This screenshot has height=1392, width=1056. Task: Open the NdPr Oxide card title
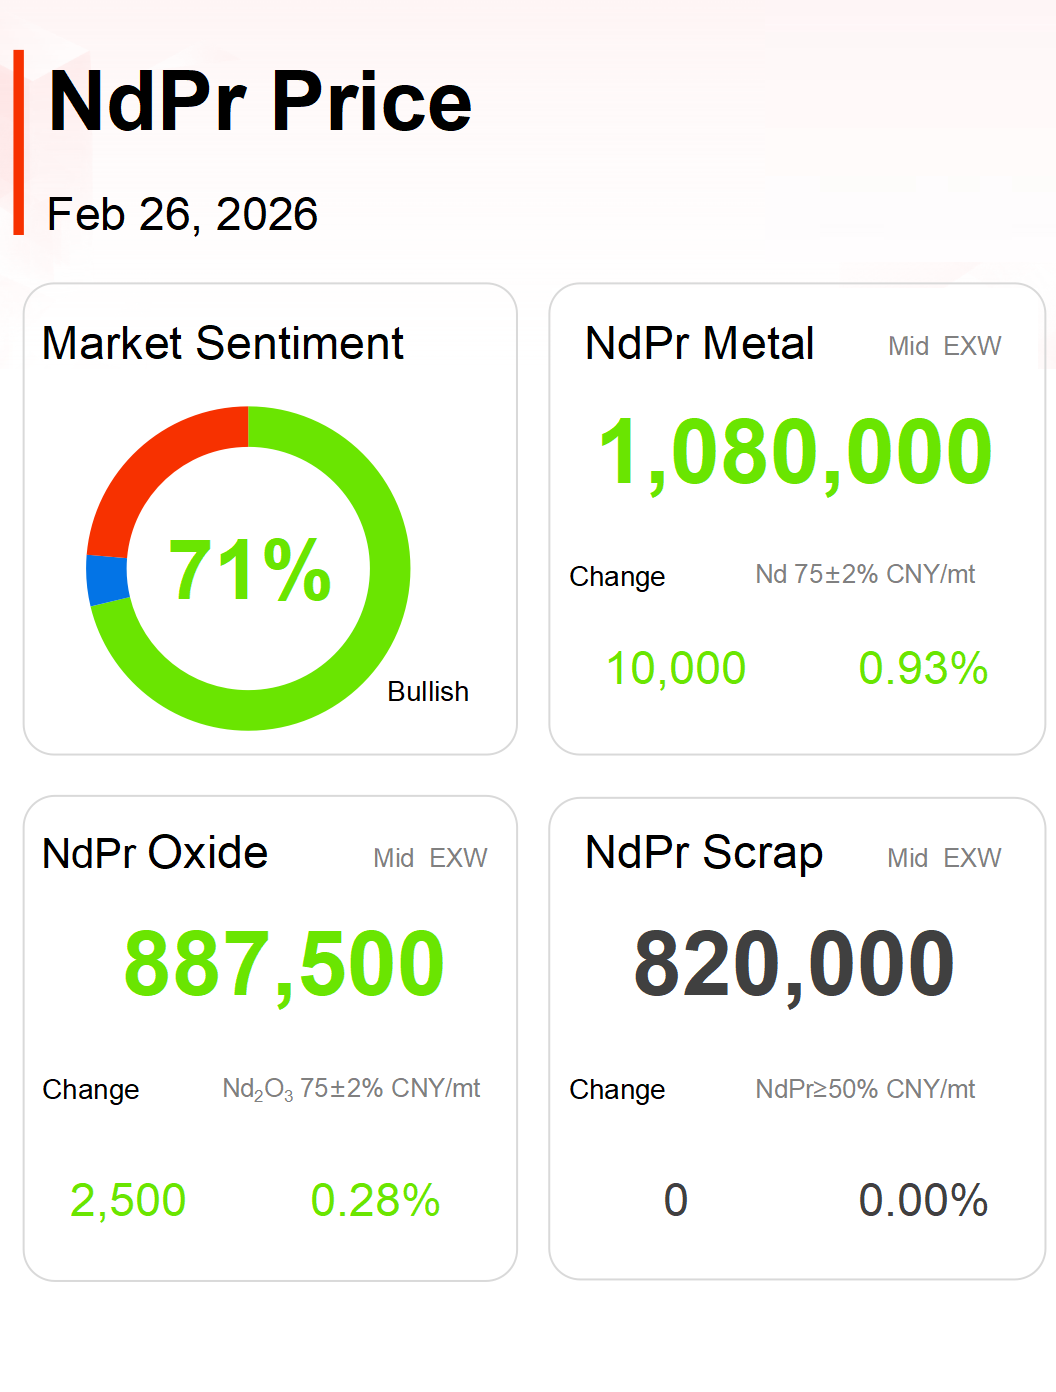click(x=155, y=854)
